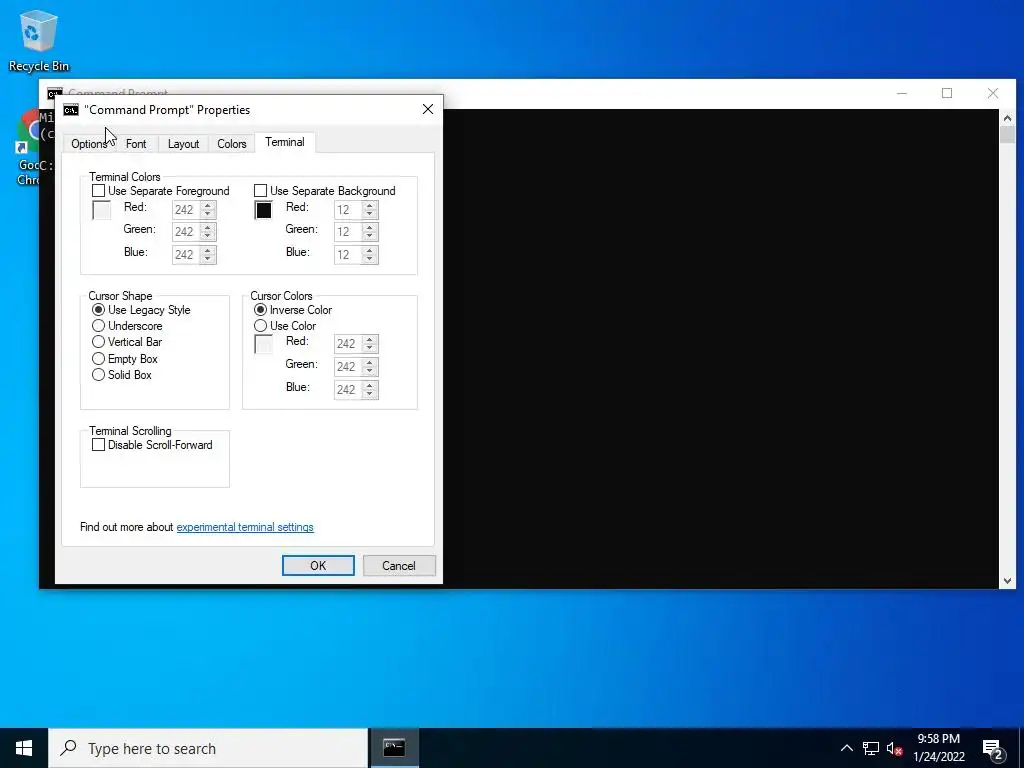Enable Use Separate Background checkbox

click(x=261, y=191)
